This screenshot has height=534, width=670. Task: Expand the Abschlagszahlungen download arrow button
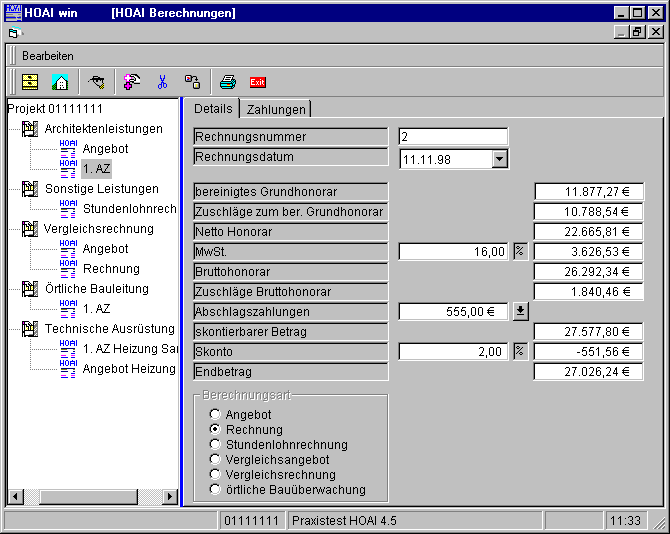520,311
